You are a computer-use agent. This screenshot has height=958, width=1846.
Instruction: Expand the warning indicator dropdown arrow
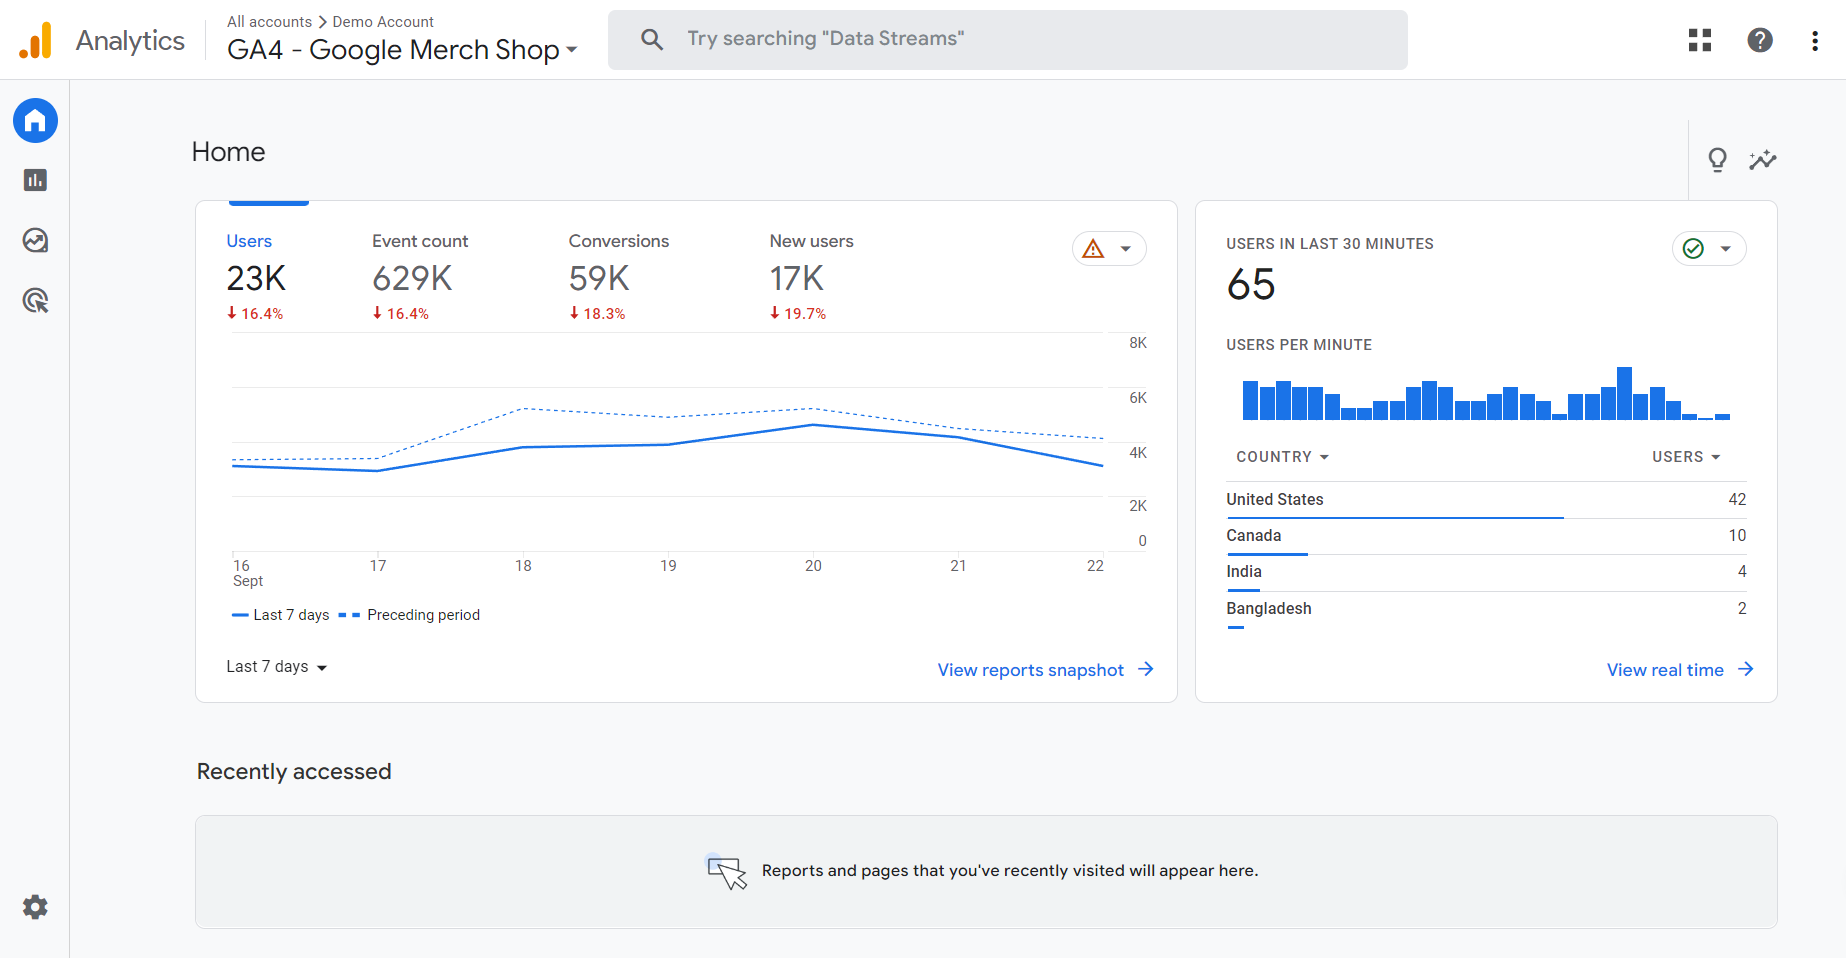click(x=1126, y=249)
